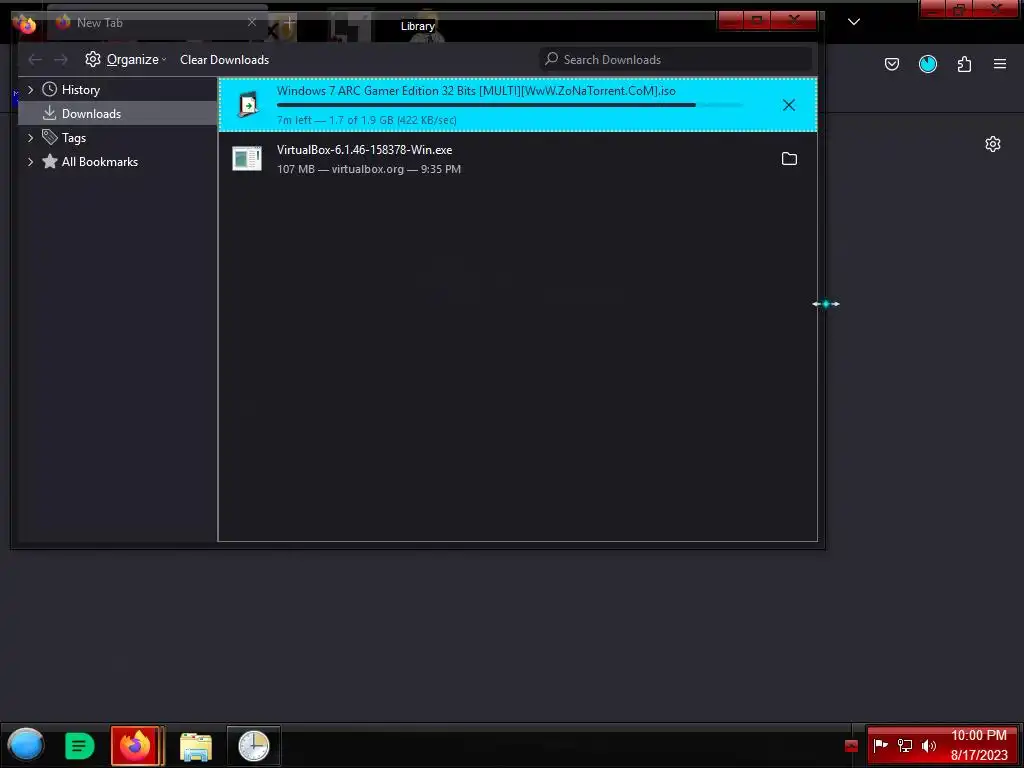Open folder containing VirtualBox installer
The height and width of the screenshot is (768, 1024).
tap(789, 159)
